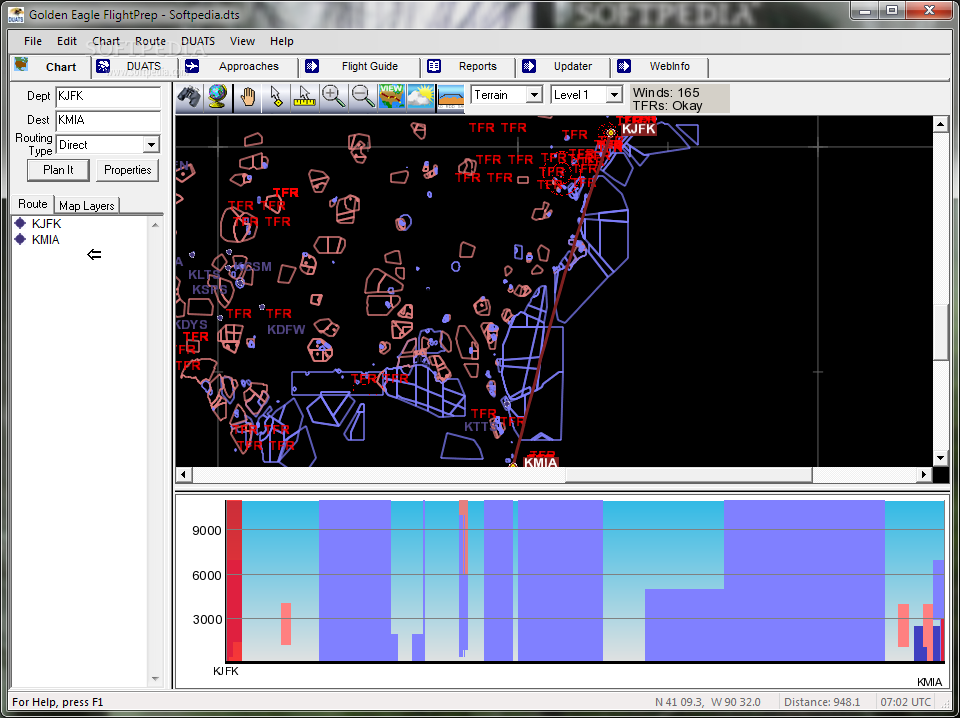The image size is (960, 718).
Task: Click the KTTS label on the map
Action: pos(479,427)
